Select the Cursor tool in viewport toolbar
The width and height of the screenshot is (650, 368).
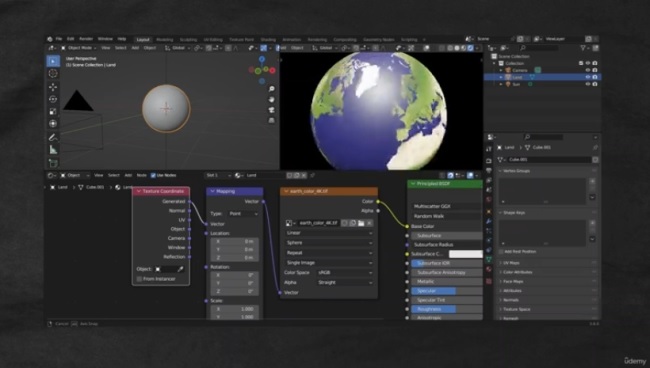(x=53, y=73)
